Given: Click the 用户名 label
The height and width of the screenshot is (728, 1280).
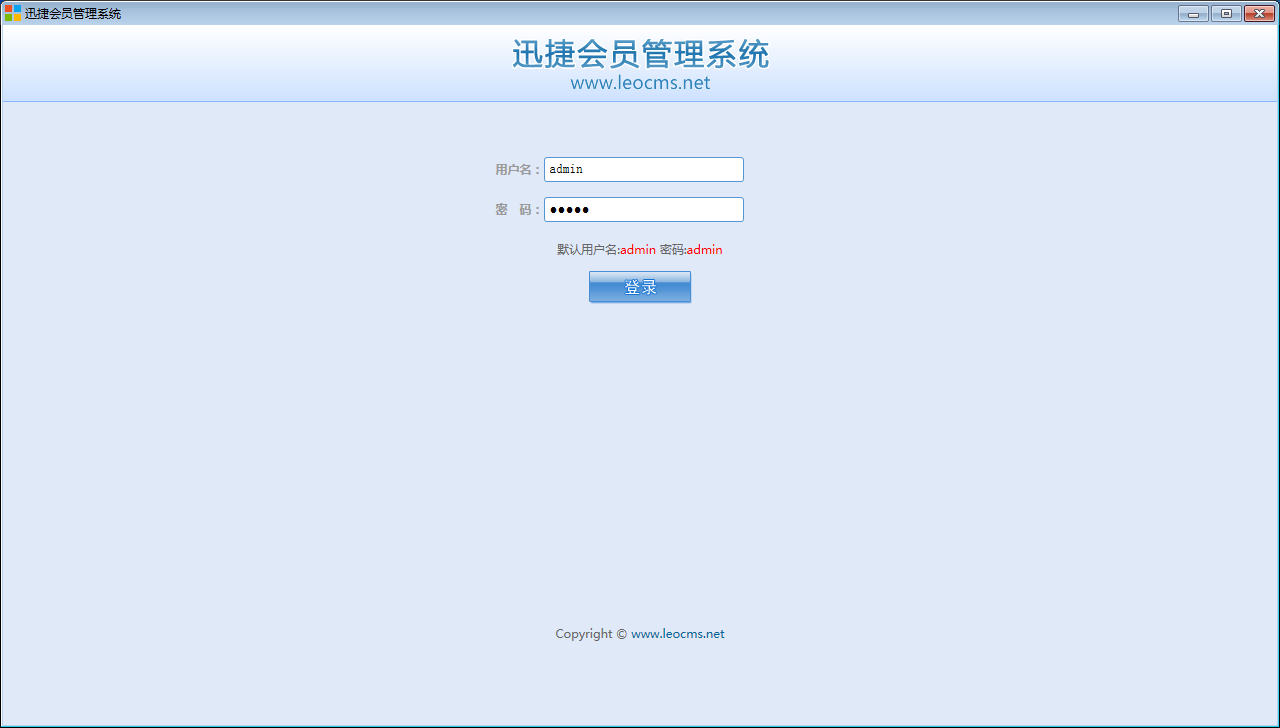Looking at the screenshot, I should point(517,170).
